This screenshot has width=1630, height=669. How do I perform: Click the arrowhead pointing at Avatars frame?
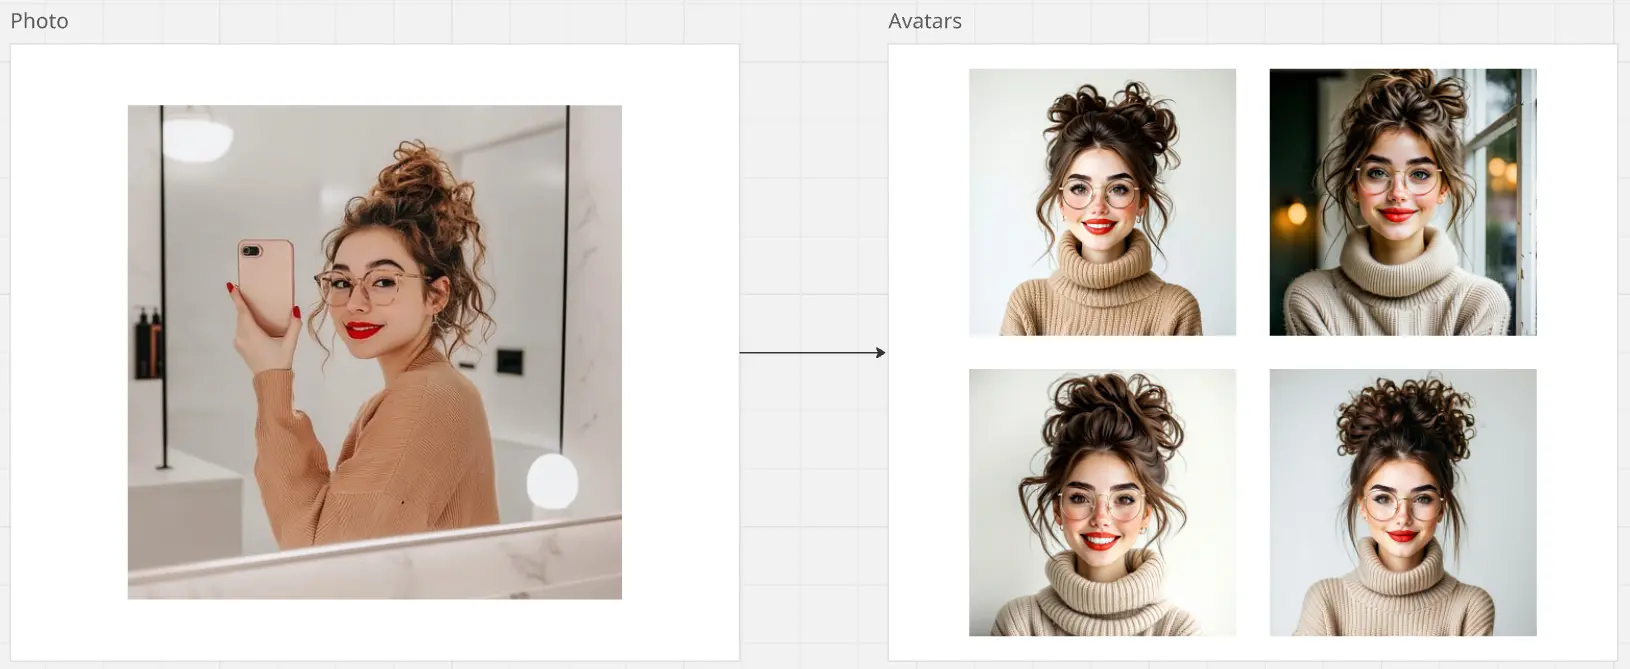pyautogui.click(x=881, y=352)
